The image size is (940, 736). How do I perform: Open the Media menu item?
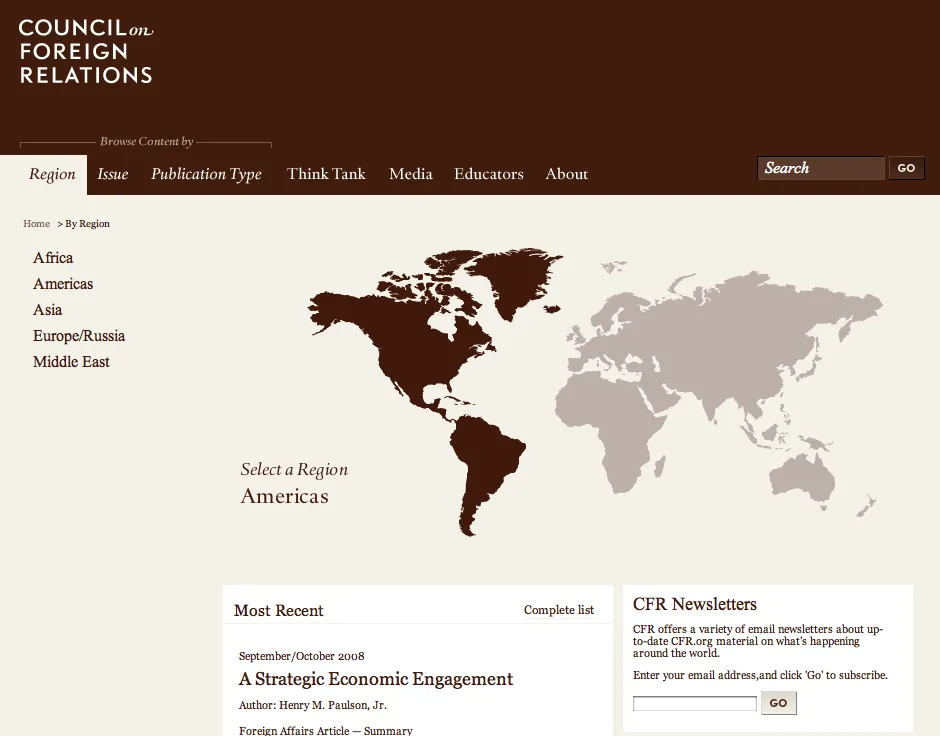411,174
